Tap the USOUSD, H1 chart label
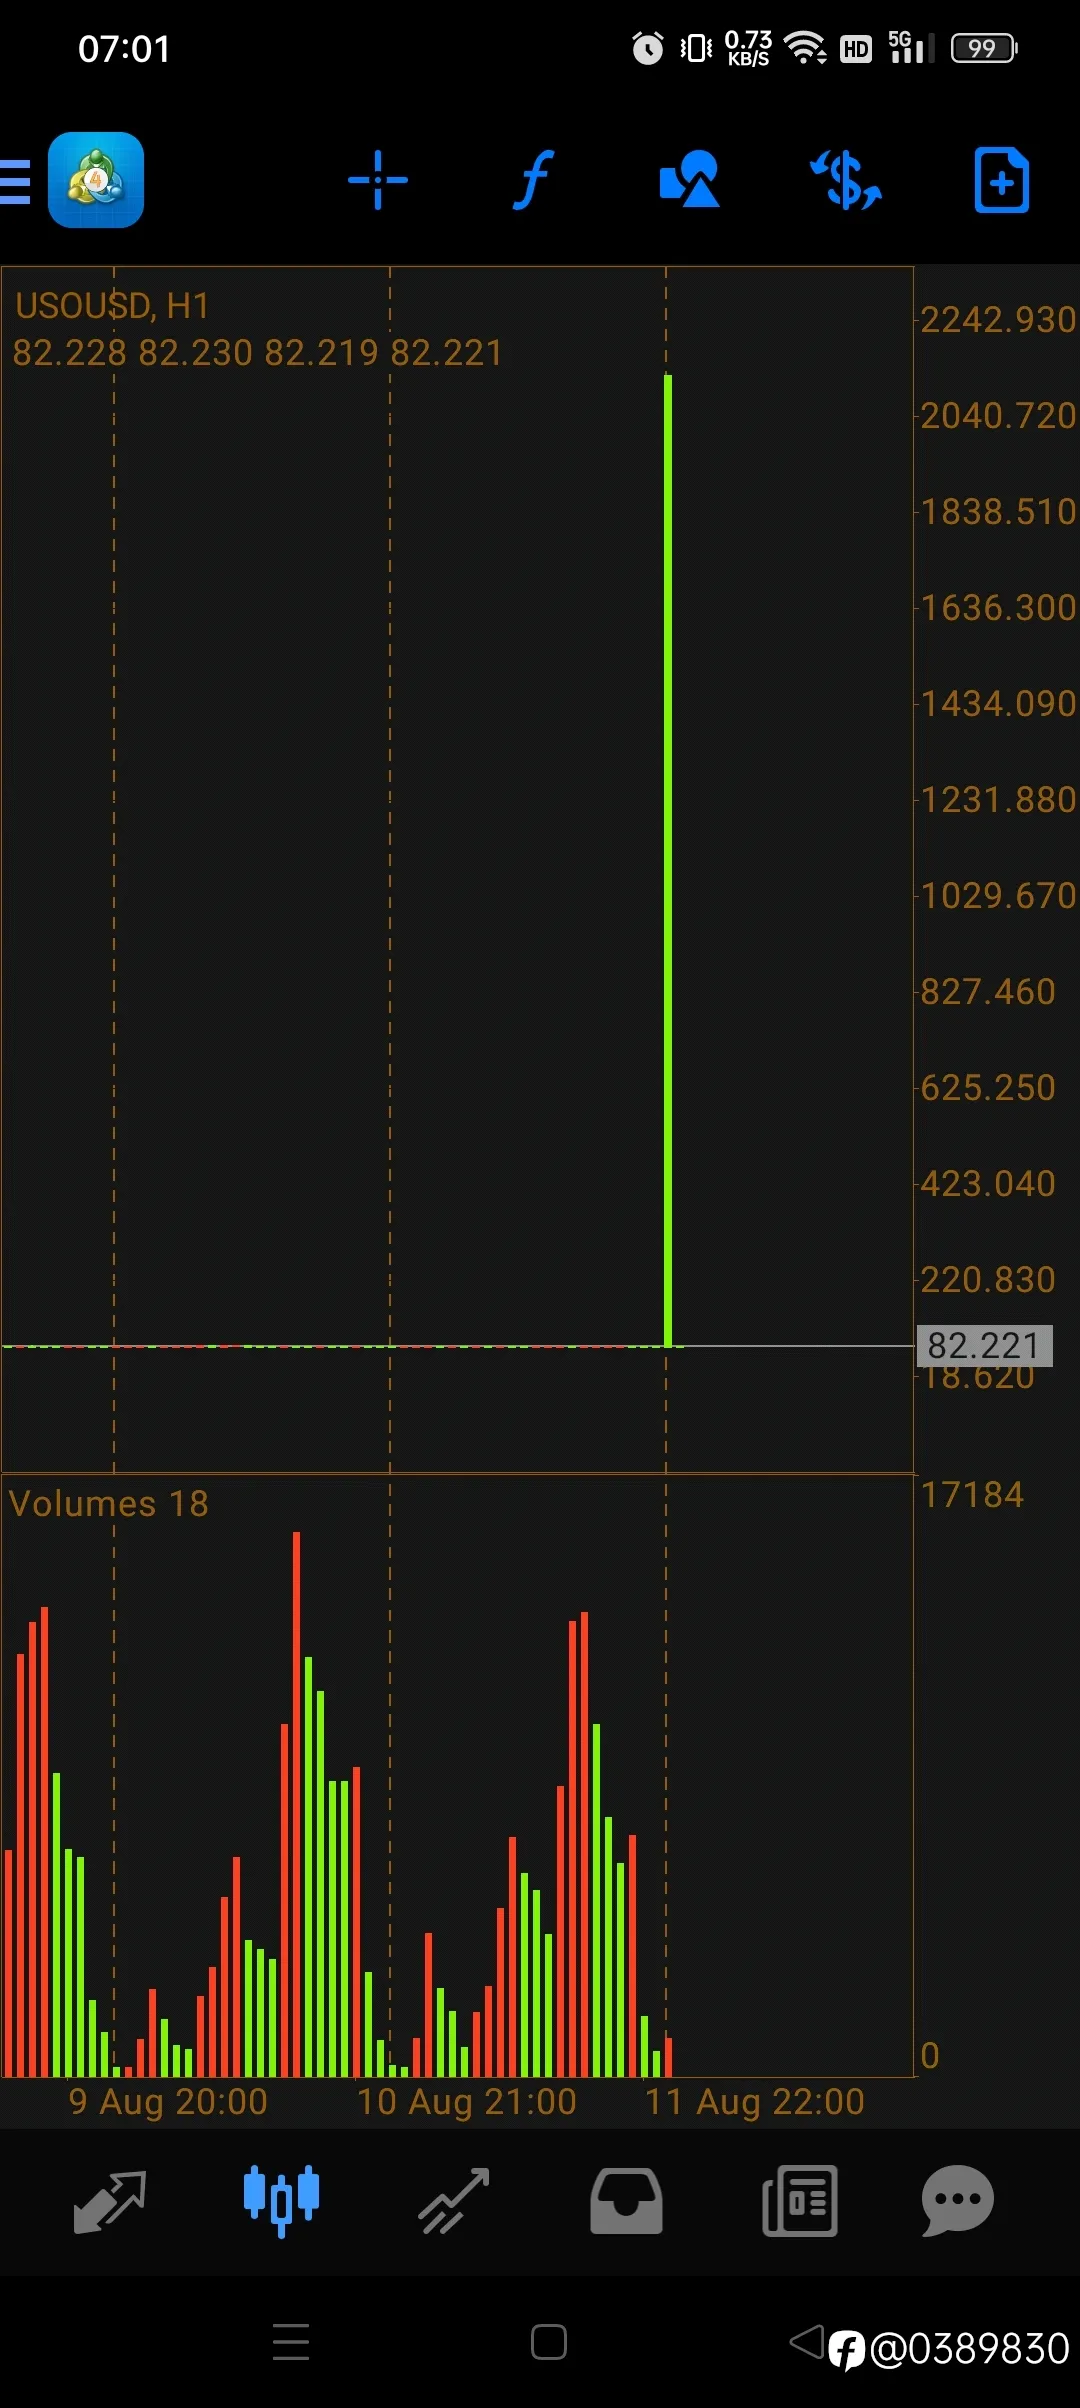Screen dimensions: 1080x2408 pos(112,306)
